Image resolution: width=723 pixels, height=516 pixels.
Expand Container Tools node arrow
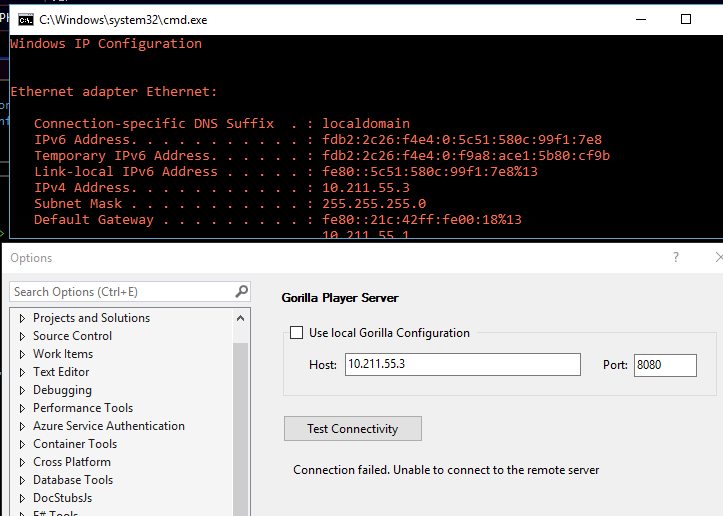(x=22, y=444)
